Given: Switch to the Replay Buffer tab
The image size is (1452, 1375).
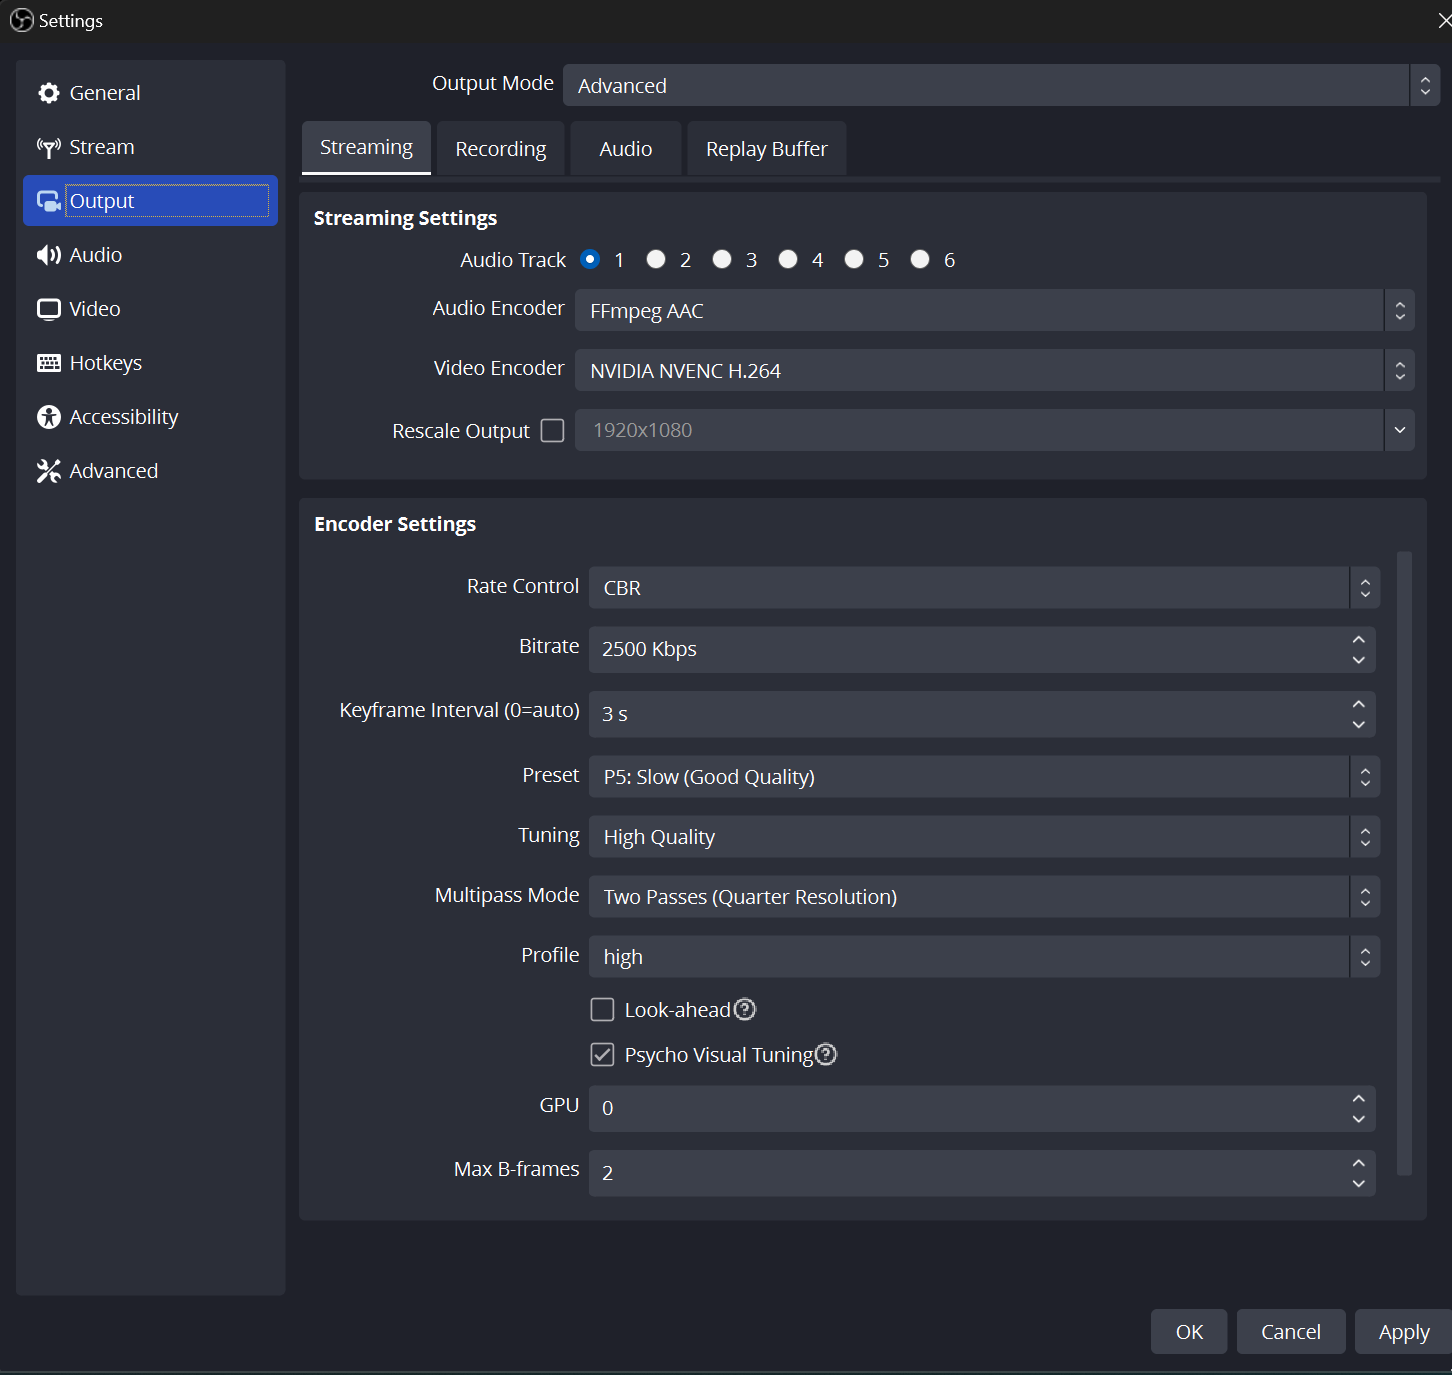Looking at the screenshot, I should pyautogui.click(x=767, y=149).
